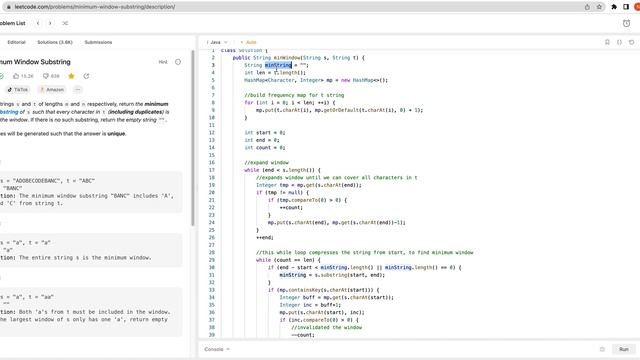Open the browser extensions puzzle icon
Image resolution: width=640 pixels, height=360 pixels.
click(614, 7)
